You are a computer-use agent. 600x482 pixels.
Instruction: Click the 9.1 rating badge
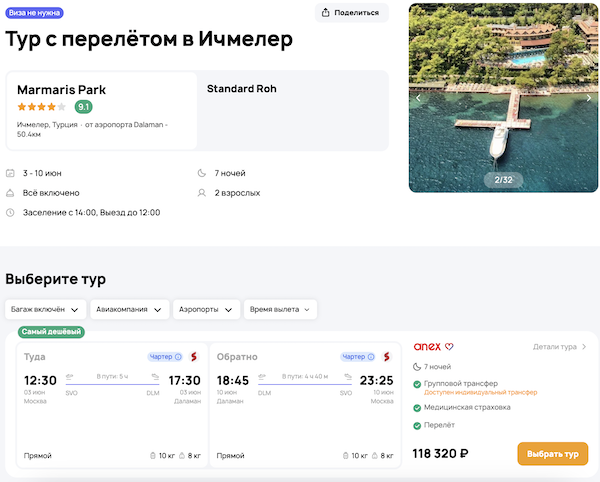point(84,106)
